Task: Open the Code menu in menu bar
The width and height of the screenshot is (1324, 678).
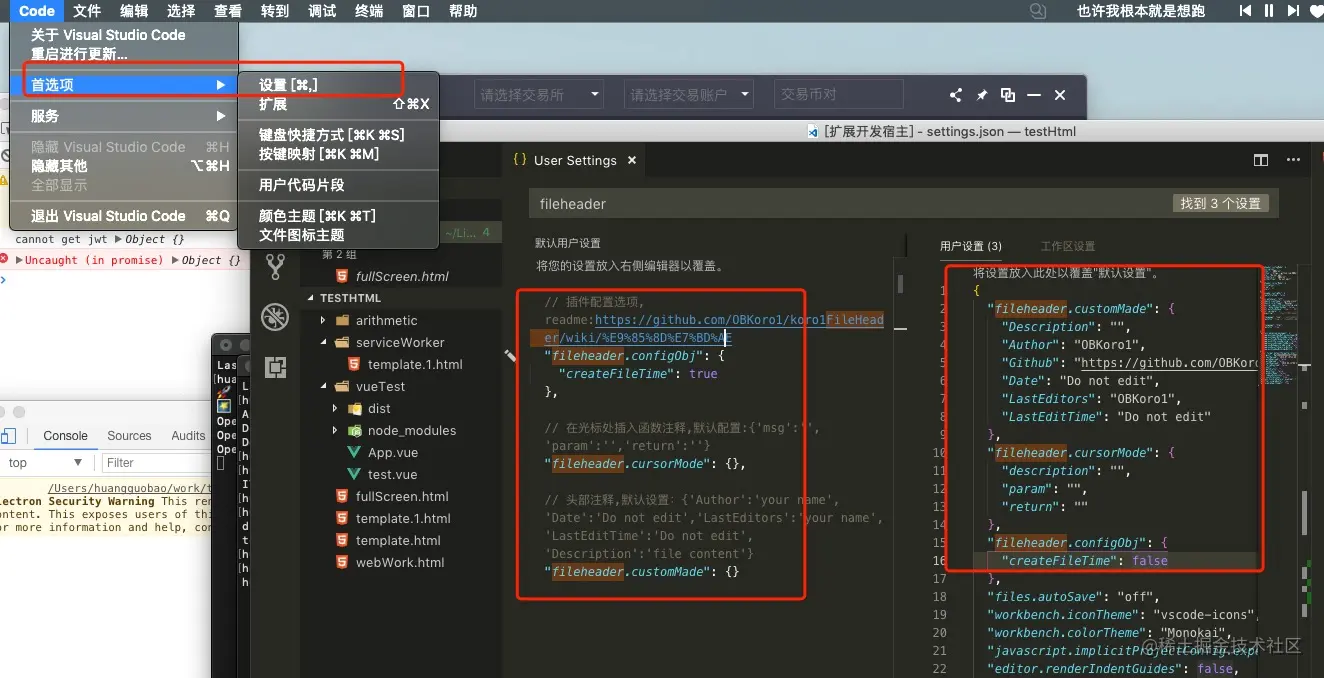Action: point(37,11)
